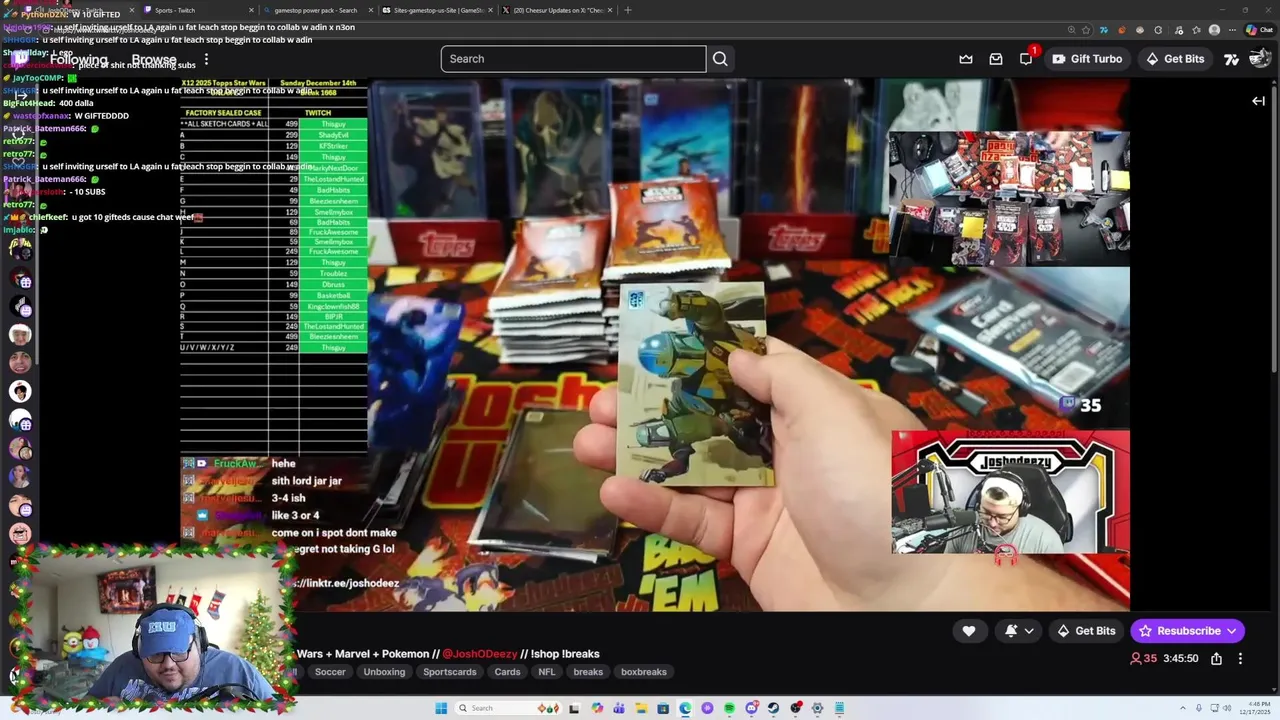Switch to Cheesur Updates on X tab
The image size is (1280, 720).
(x=557, y=10)
